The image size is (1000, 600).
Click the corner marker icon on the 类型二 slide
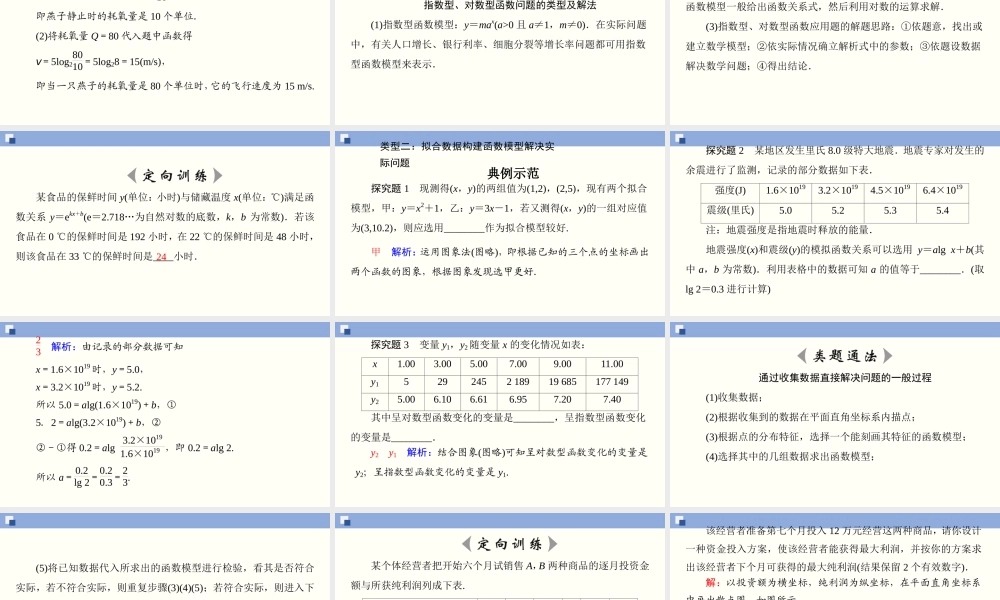tap(345, 140)
